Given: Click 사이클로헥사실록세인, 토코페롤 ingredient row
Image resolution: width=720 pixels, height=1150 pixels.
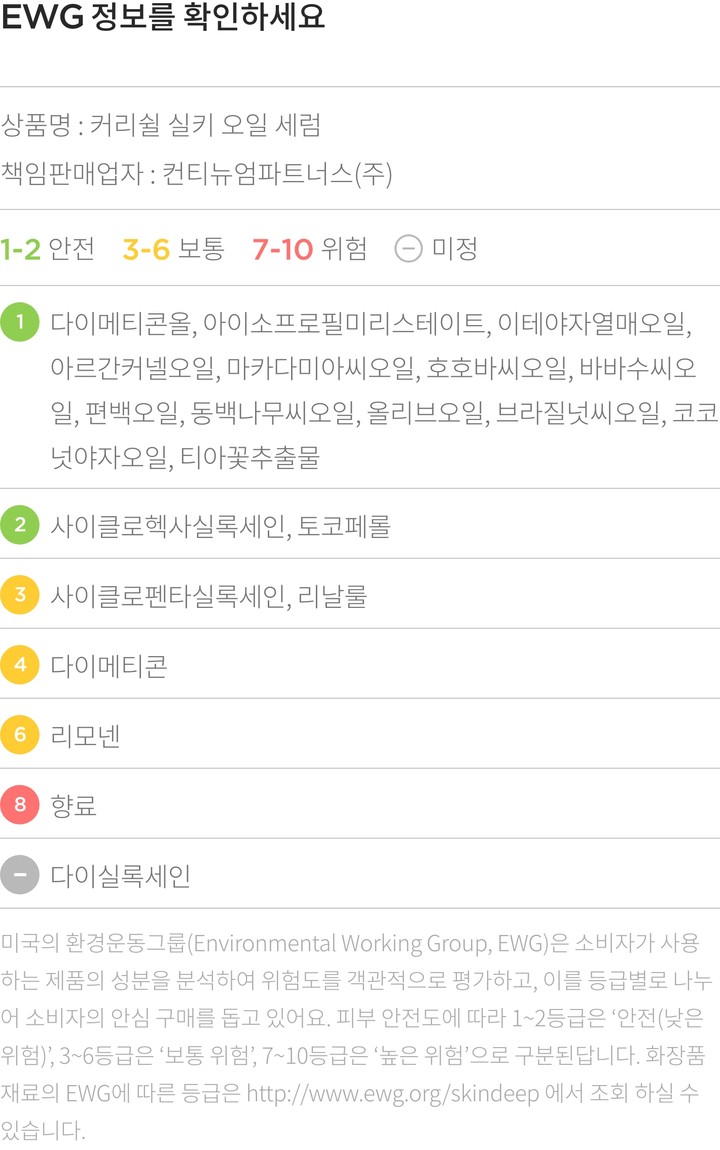Looking at the screenshot, I should (x=220, y=525).
